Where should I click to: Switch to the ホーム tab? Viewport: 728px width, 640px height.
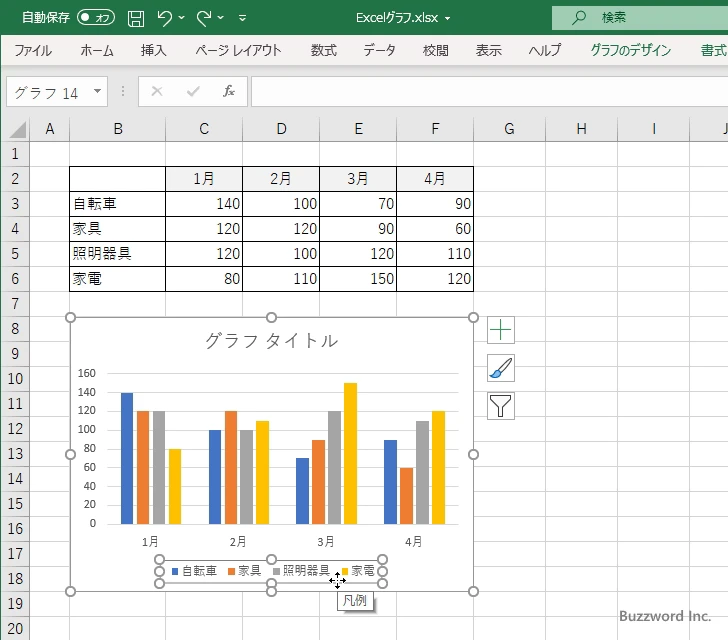[x=97, y=50]
